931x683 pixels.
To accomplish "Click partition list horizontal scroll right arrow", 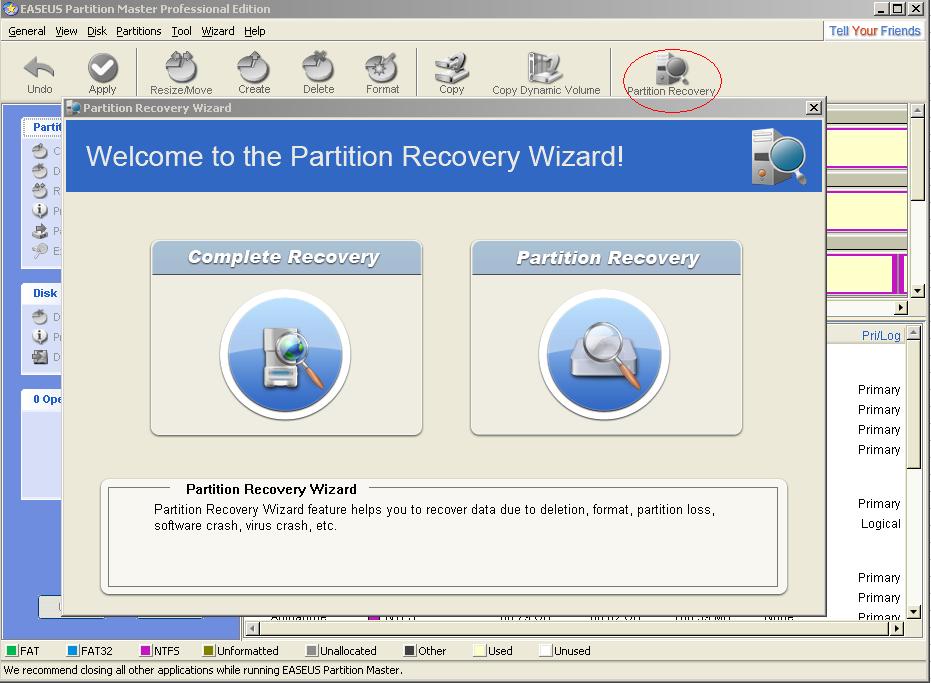I will coord(897,628).
